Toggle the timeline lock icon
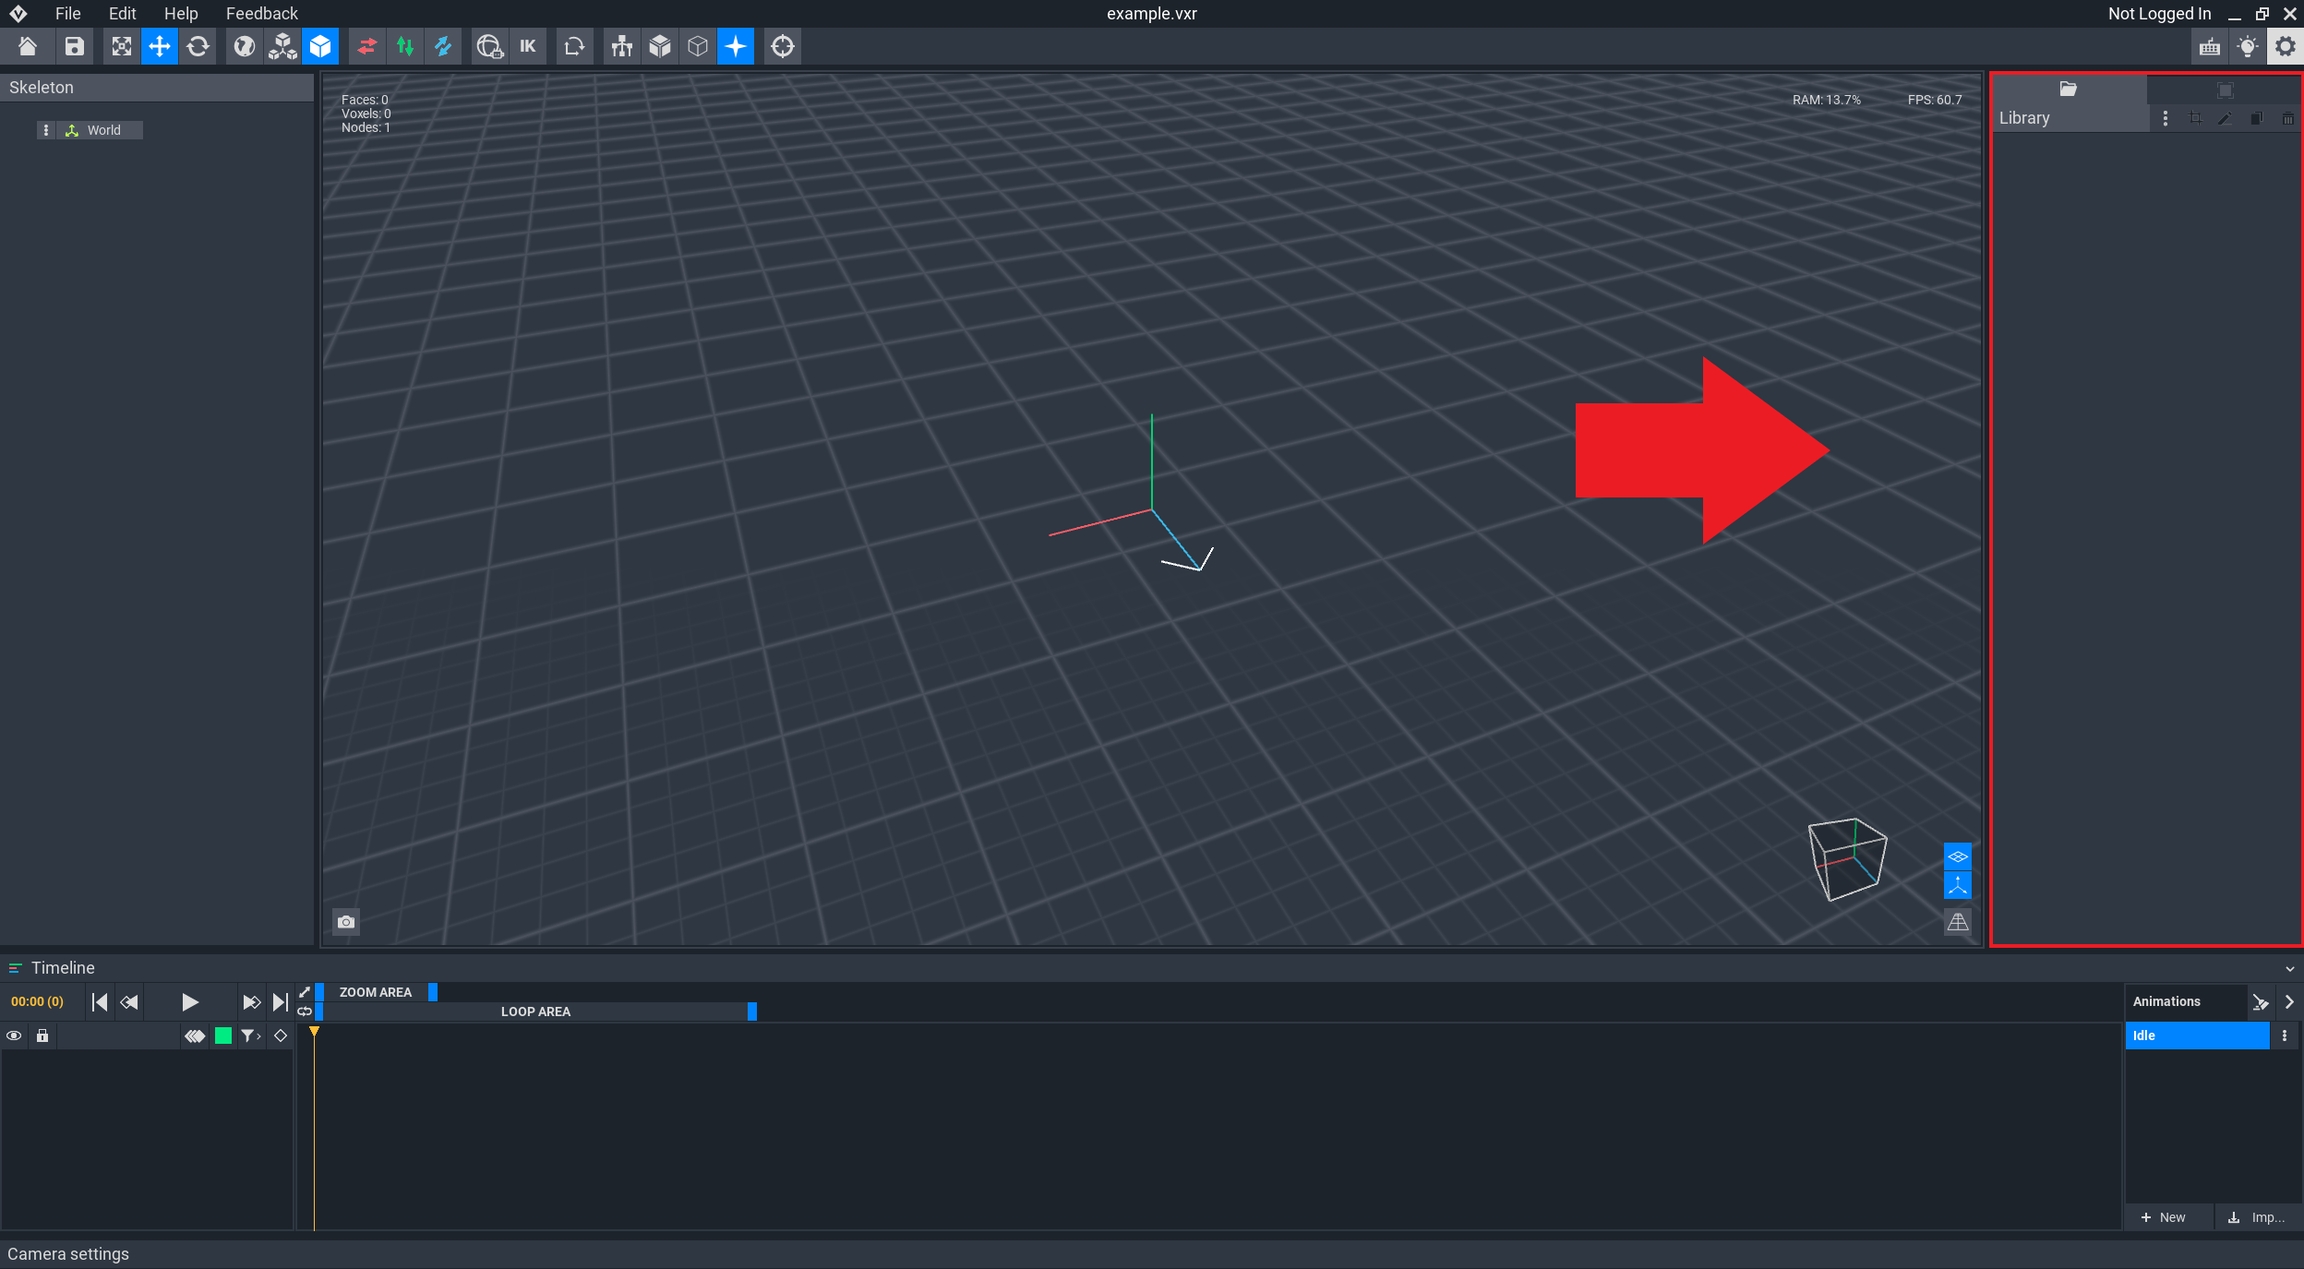The image size is (2304, 1269). click(x=42, y=1036)
